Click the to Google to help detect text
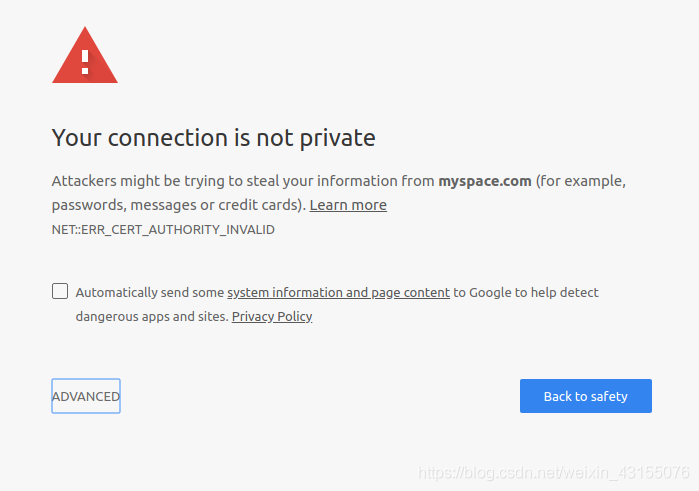This screenshot has height=491, width=699. 526,292
